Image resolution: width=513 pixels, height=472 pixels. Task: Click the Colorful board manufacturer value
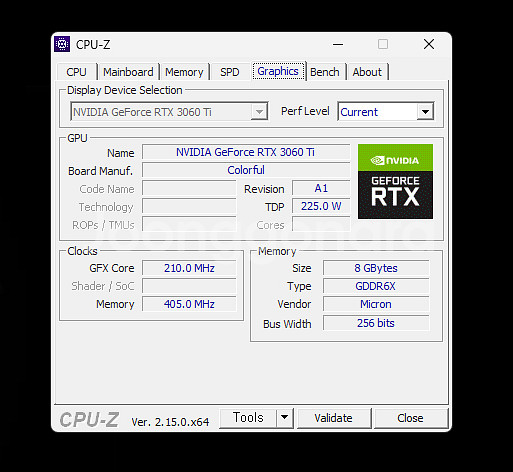pos(246,170)
